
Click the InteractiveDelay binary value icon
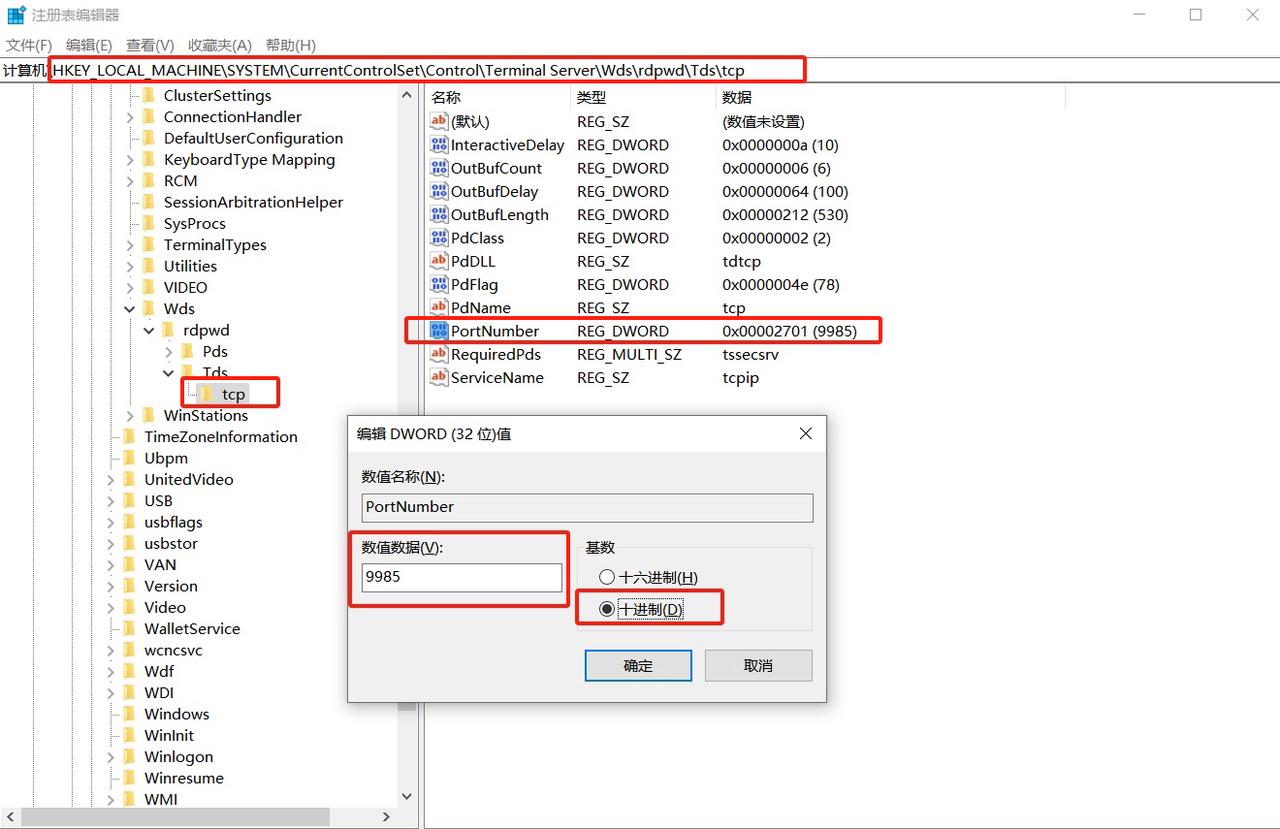(x=439, y=145)
